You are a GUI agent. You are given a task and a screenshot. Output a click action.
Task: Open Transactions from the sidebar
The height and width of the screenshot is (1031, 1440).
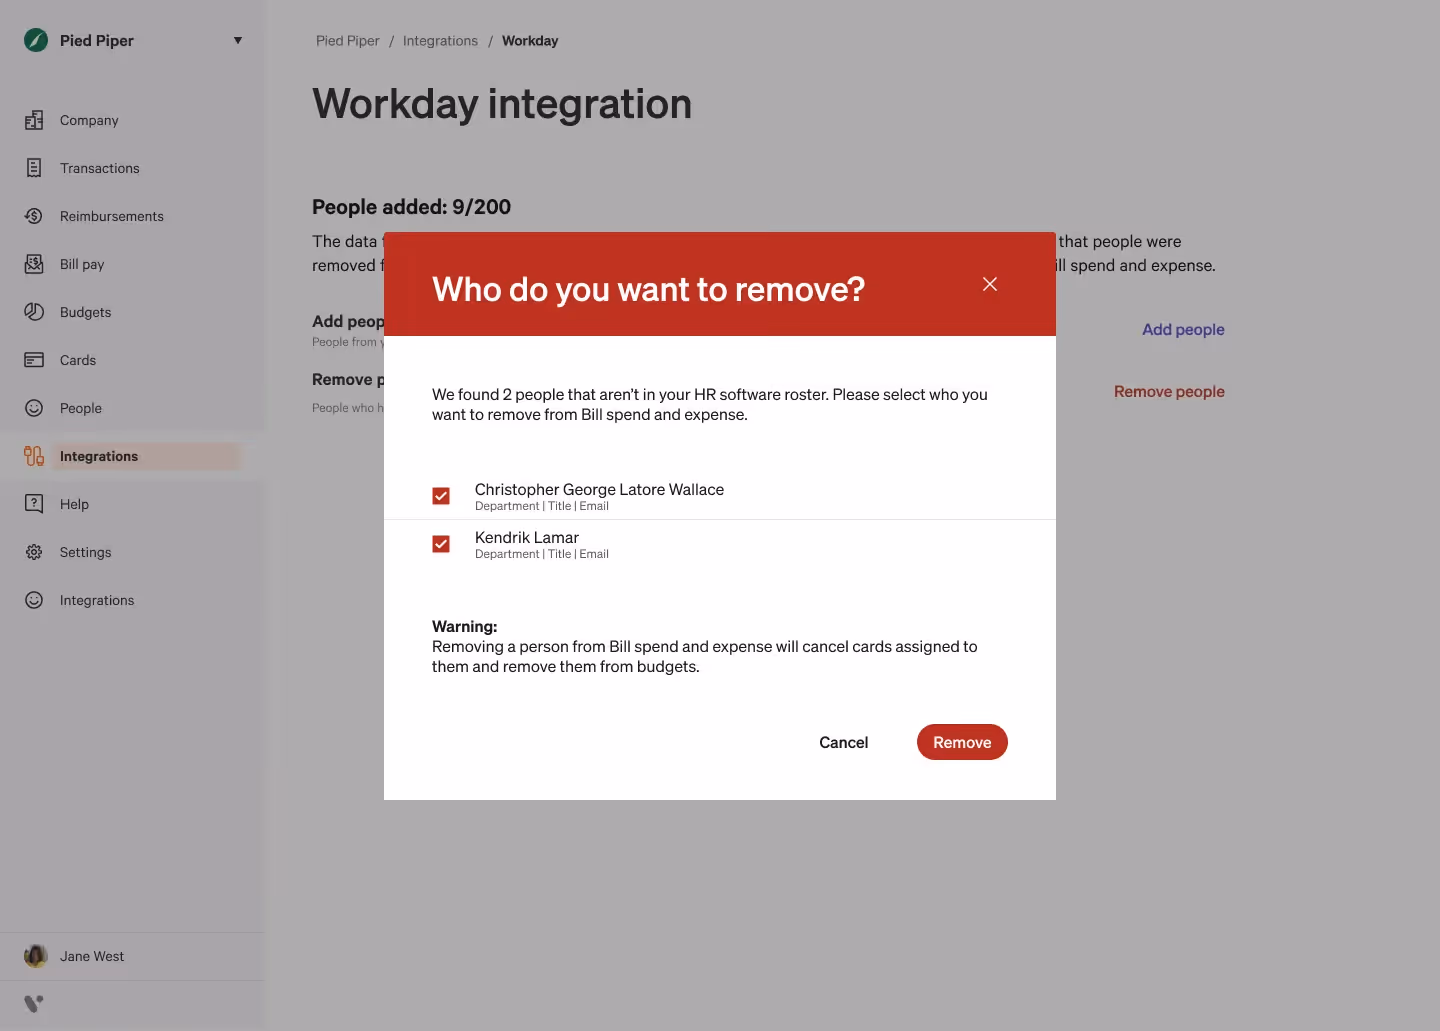click(x=100, y=168)
